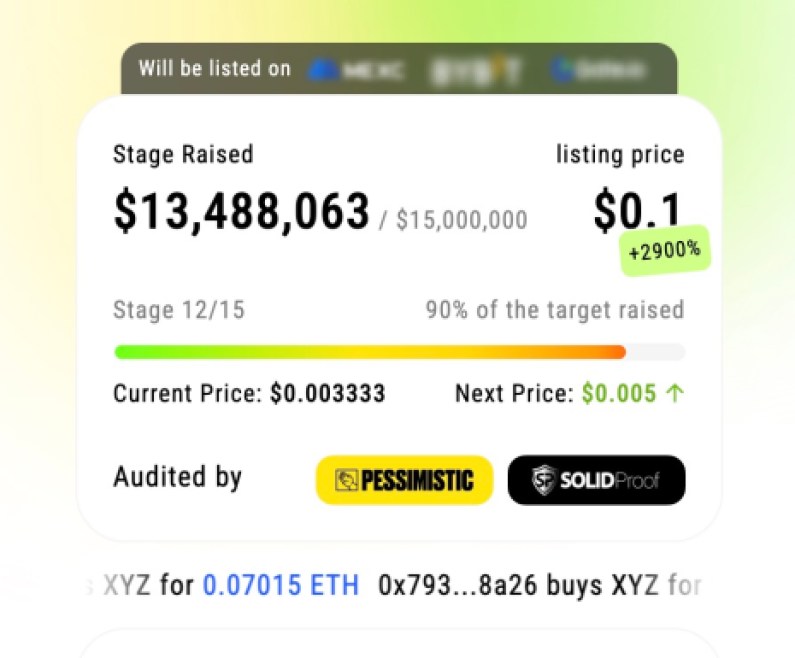Click the 0.07015 ETH ticker link
The width and height of the screenshot is (795, 658).
pos(280,585)
